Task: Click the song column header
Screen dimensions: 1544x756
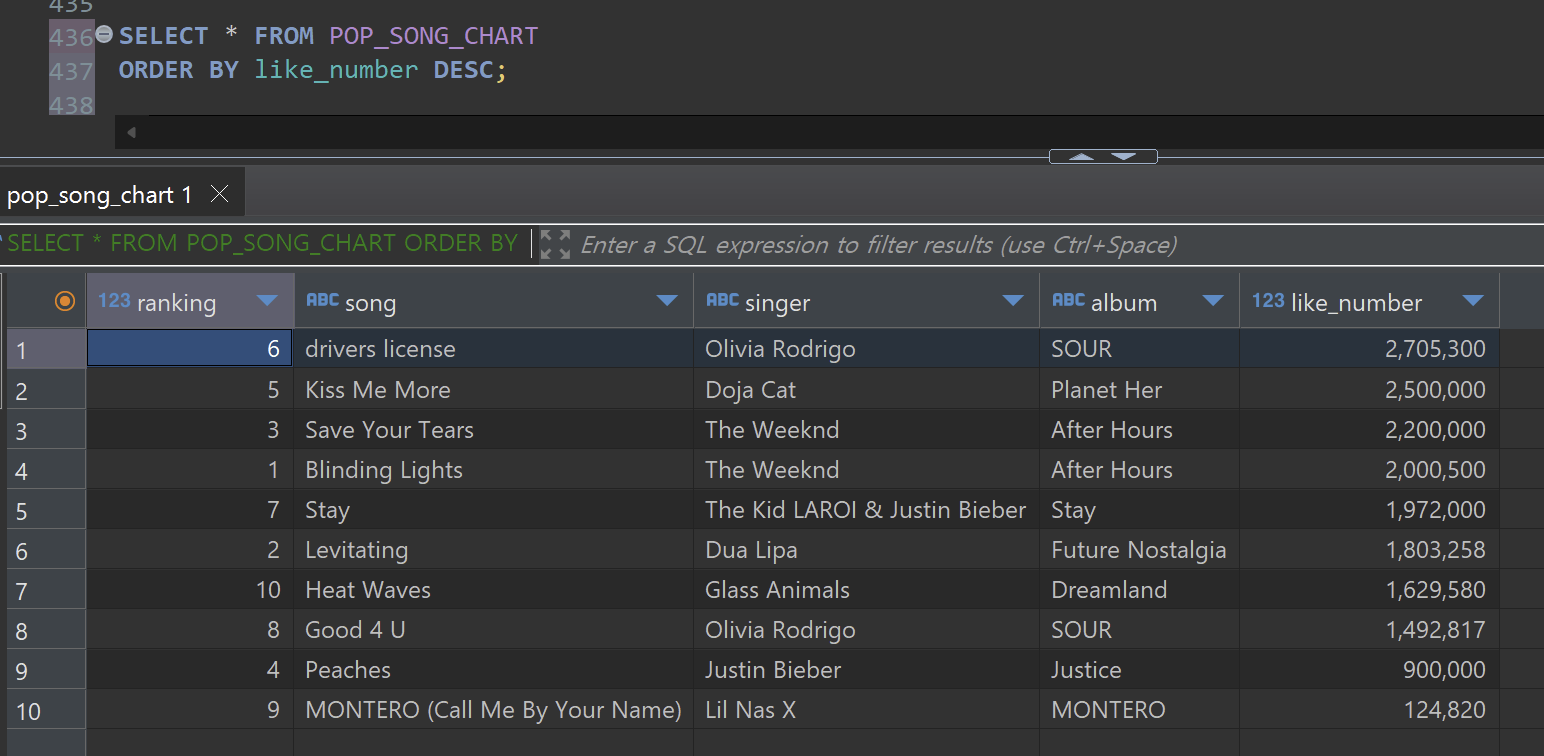Action: pos(494,301)
